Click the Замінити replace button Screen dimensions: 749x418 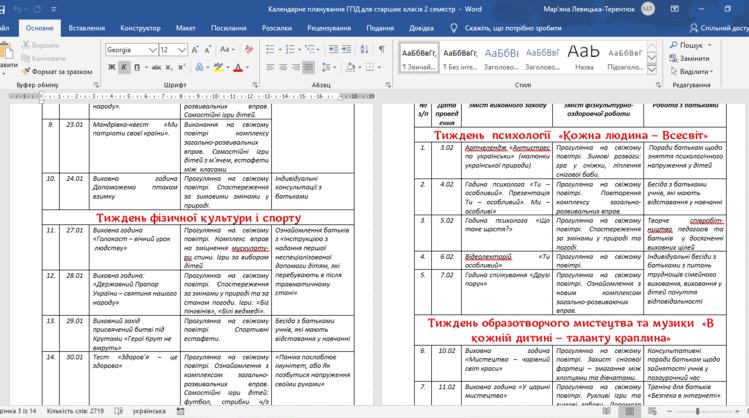coord(689,58)
